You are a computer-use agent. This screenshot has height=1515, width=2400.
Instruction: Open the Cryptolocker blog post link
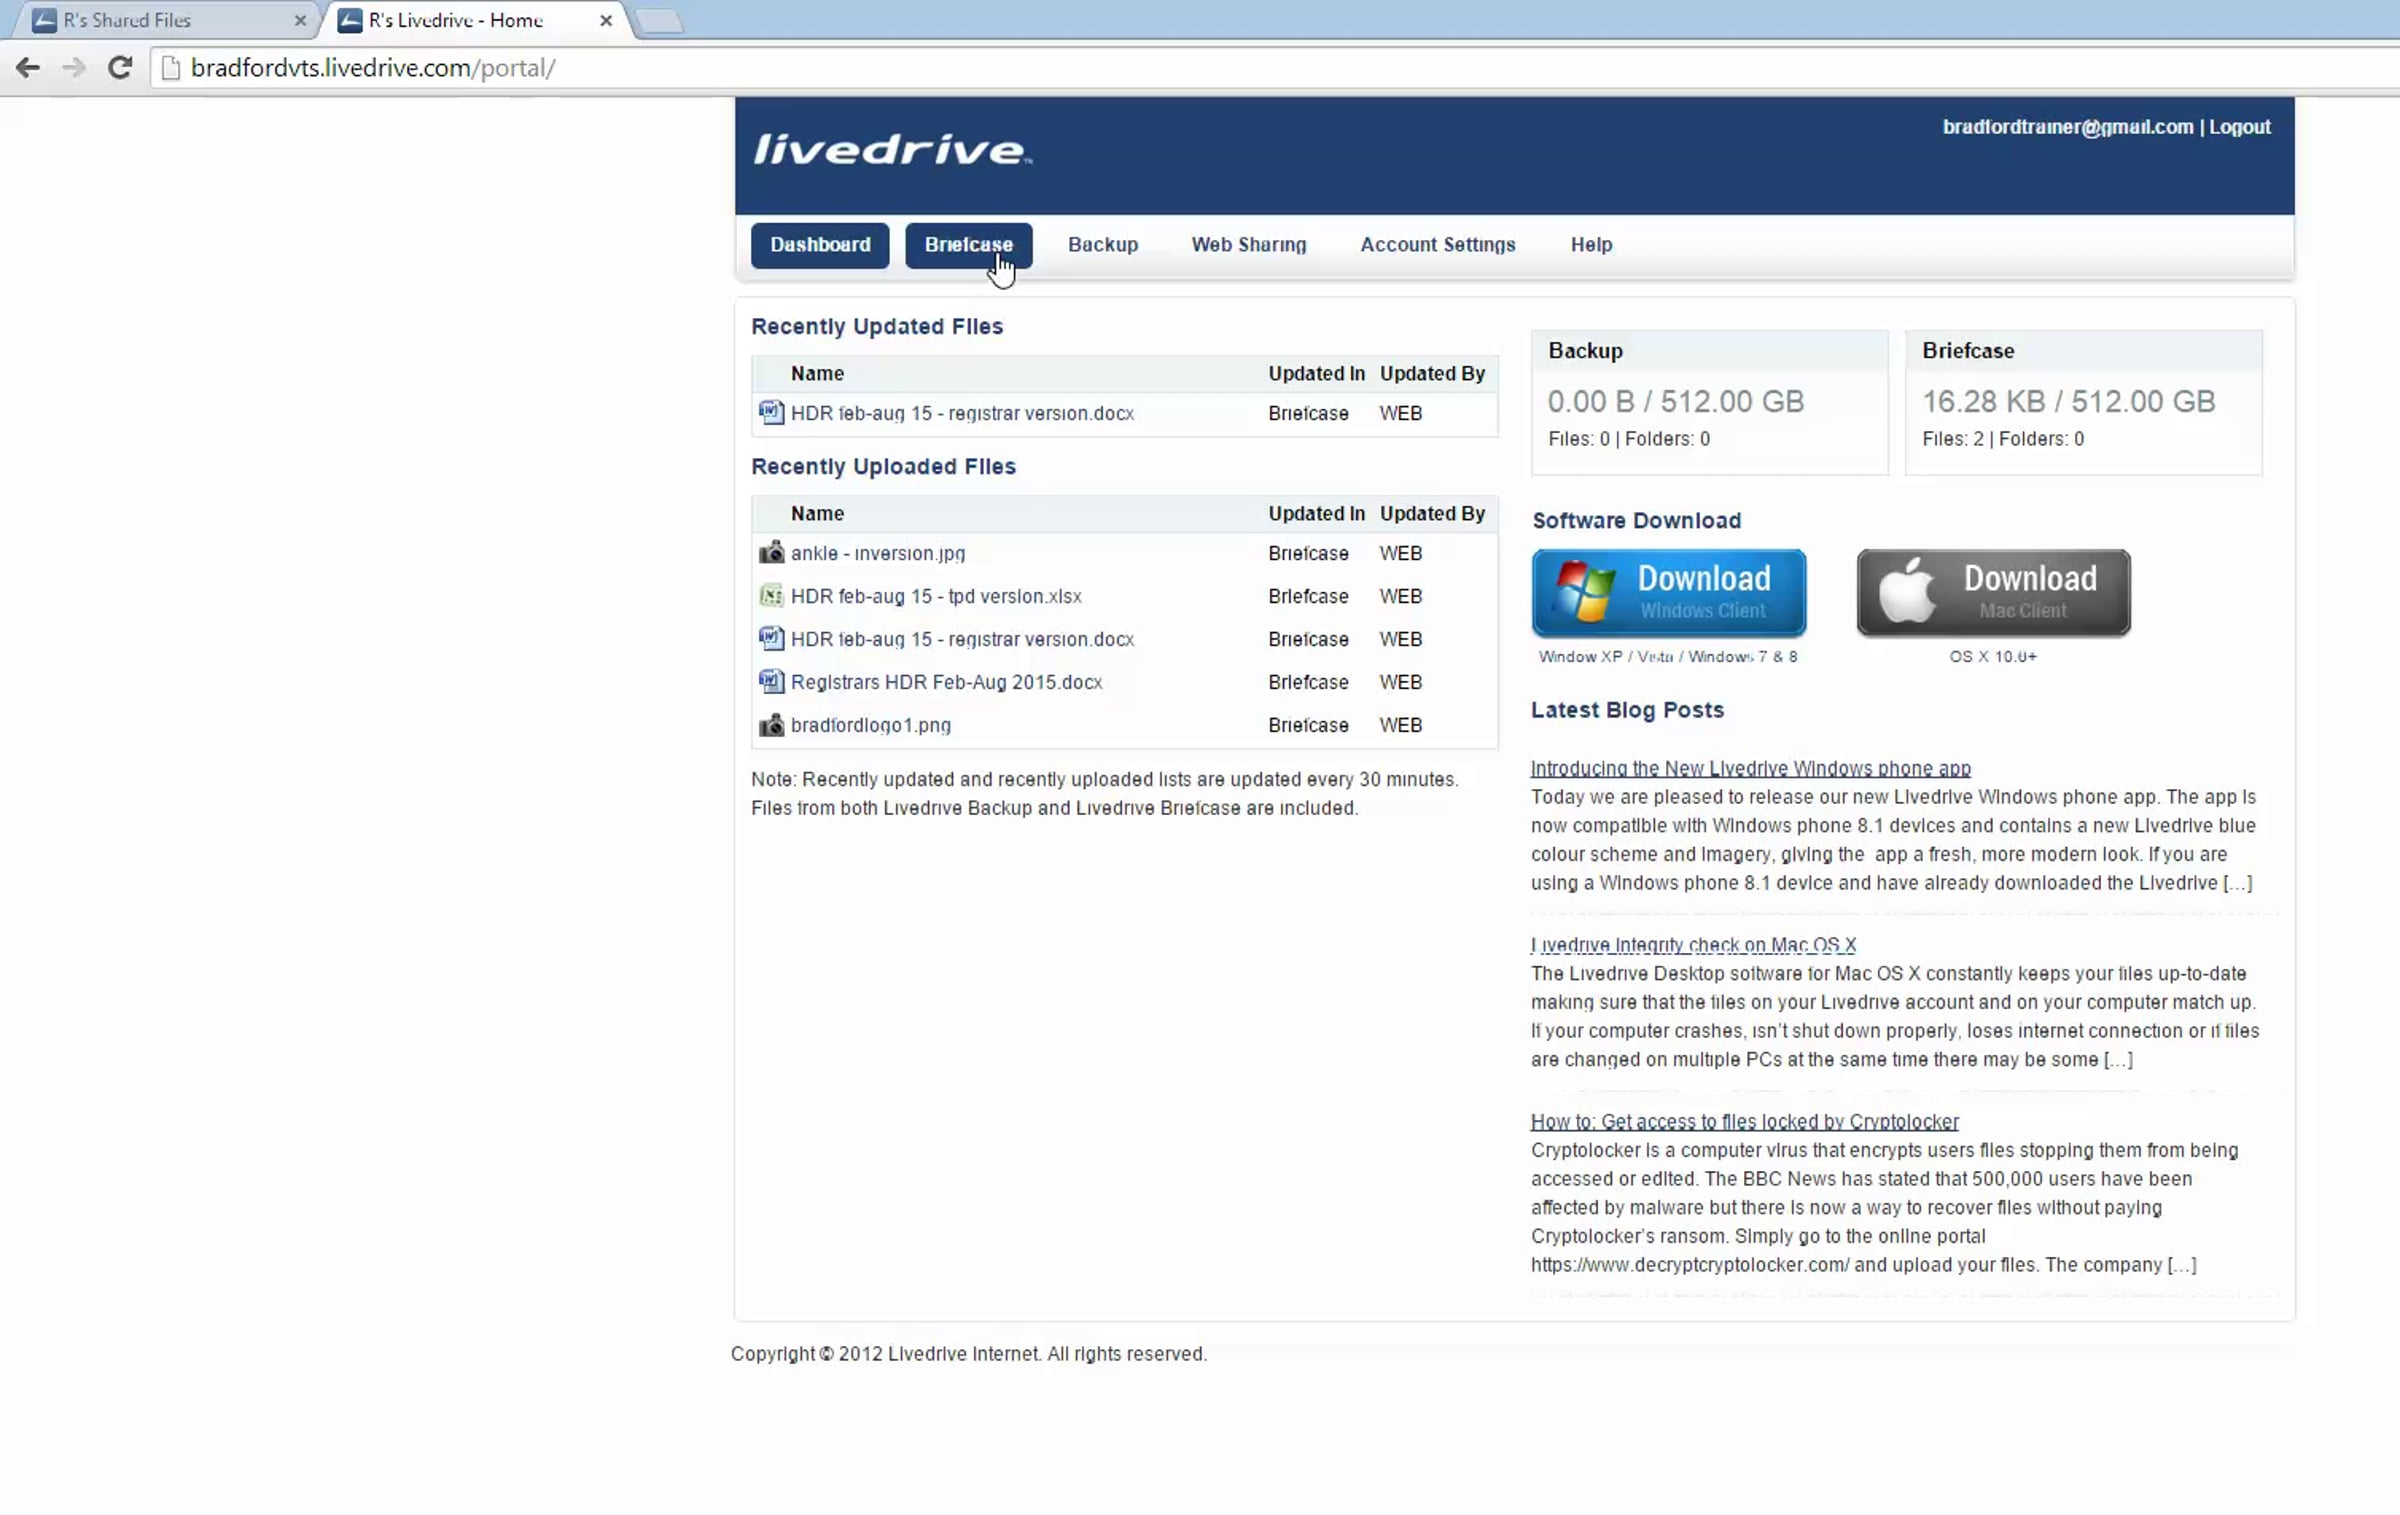1744,1121
